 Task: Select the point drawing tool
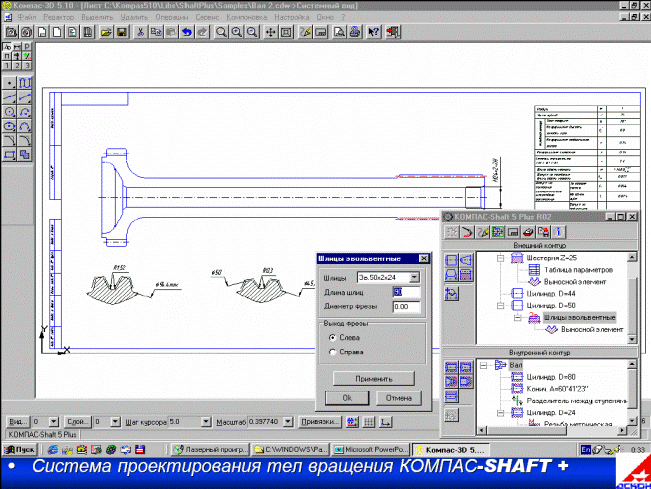[x=9, y=83]
